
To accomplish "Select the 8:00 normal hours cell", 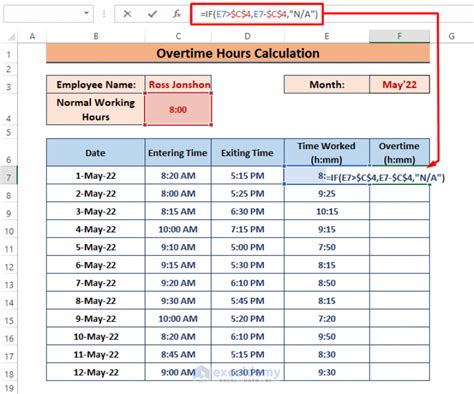I will coord(178,109).
